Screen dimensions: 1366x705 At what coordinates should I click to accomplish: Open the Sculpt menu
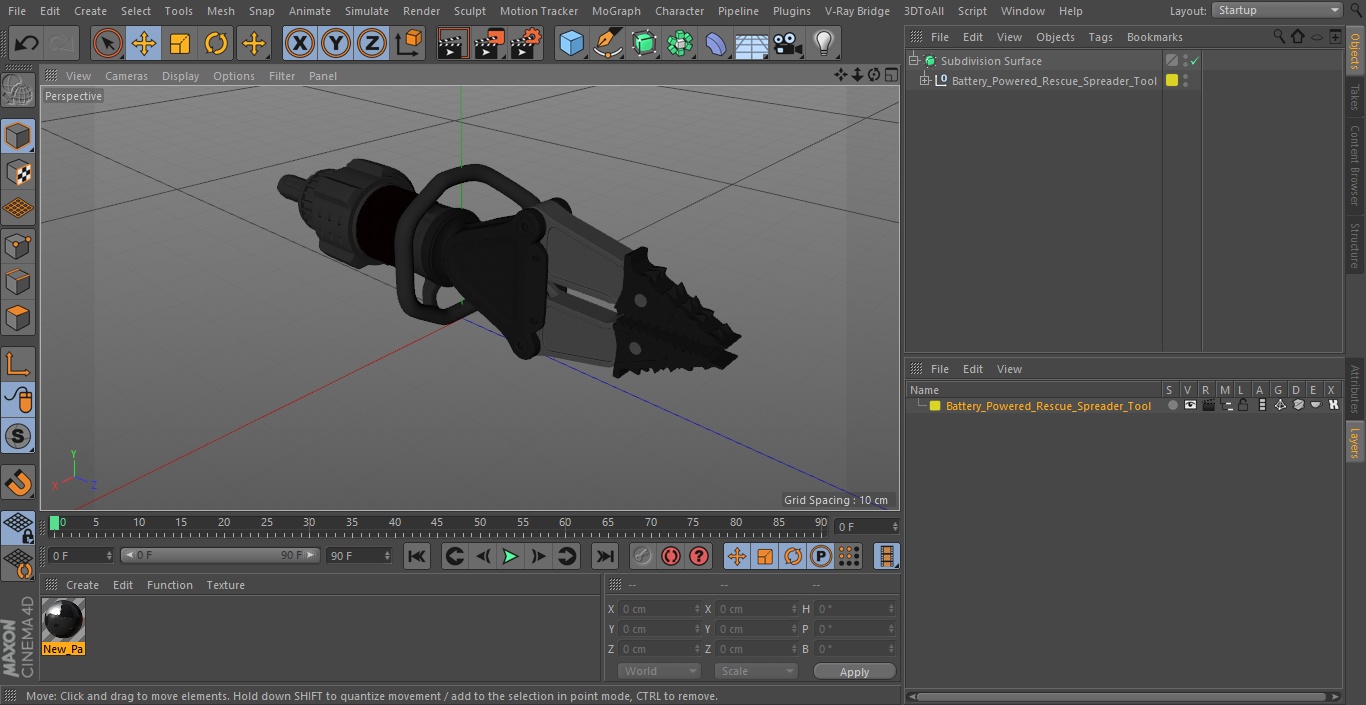coord(469,11)
